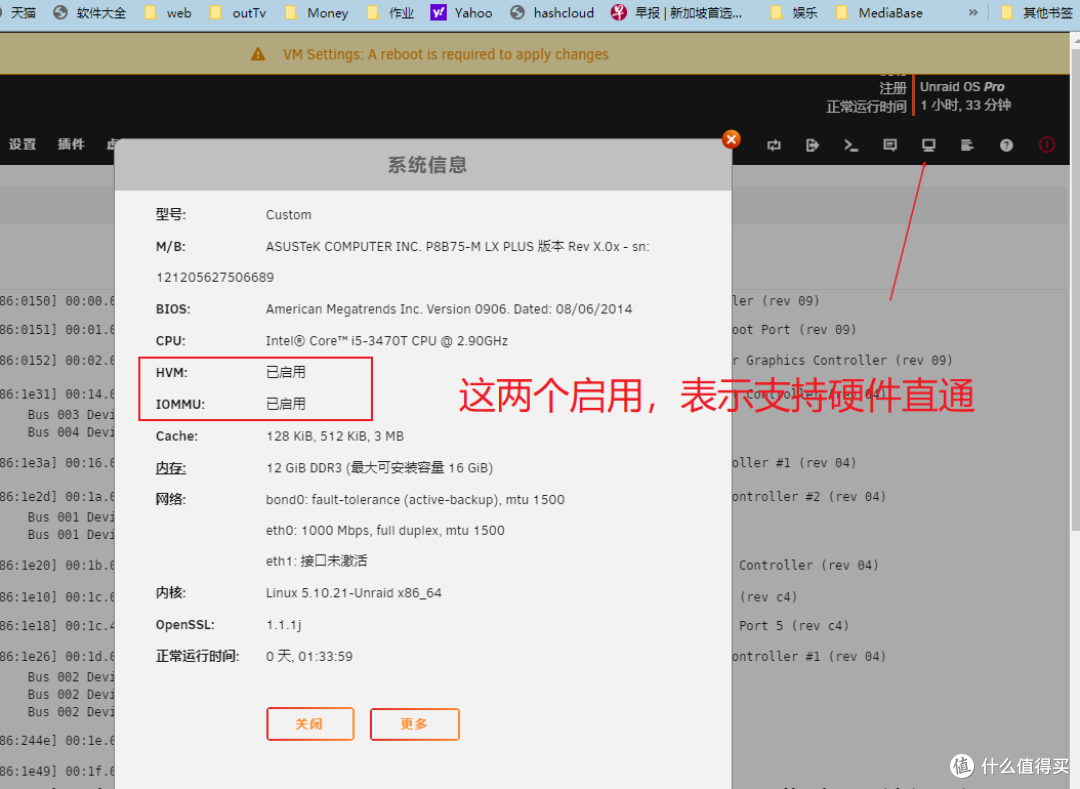Viewport: 1080px width, 789px height.
Task: Open the Yahoo bookmark
Action: click(x=461, y=12)
